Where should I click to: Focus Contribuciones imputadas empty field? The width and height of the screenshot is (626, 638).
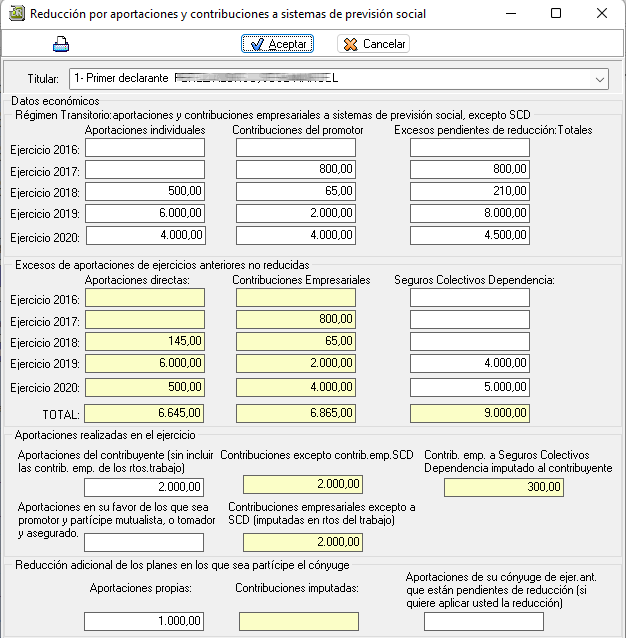(299, 621)
